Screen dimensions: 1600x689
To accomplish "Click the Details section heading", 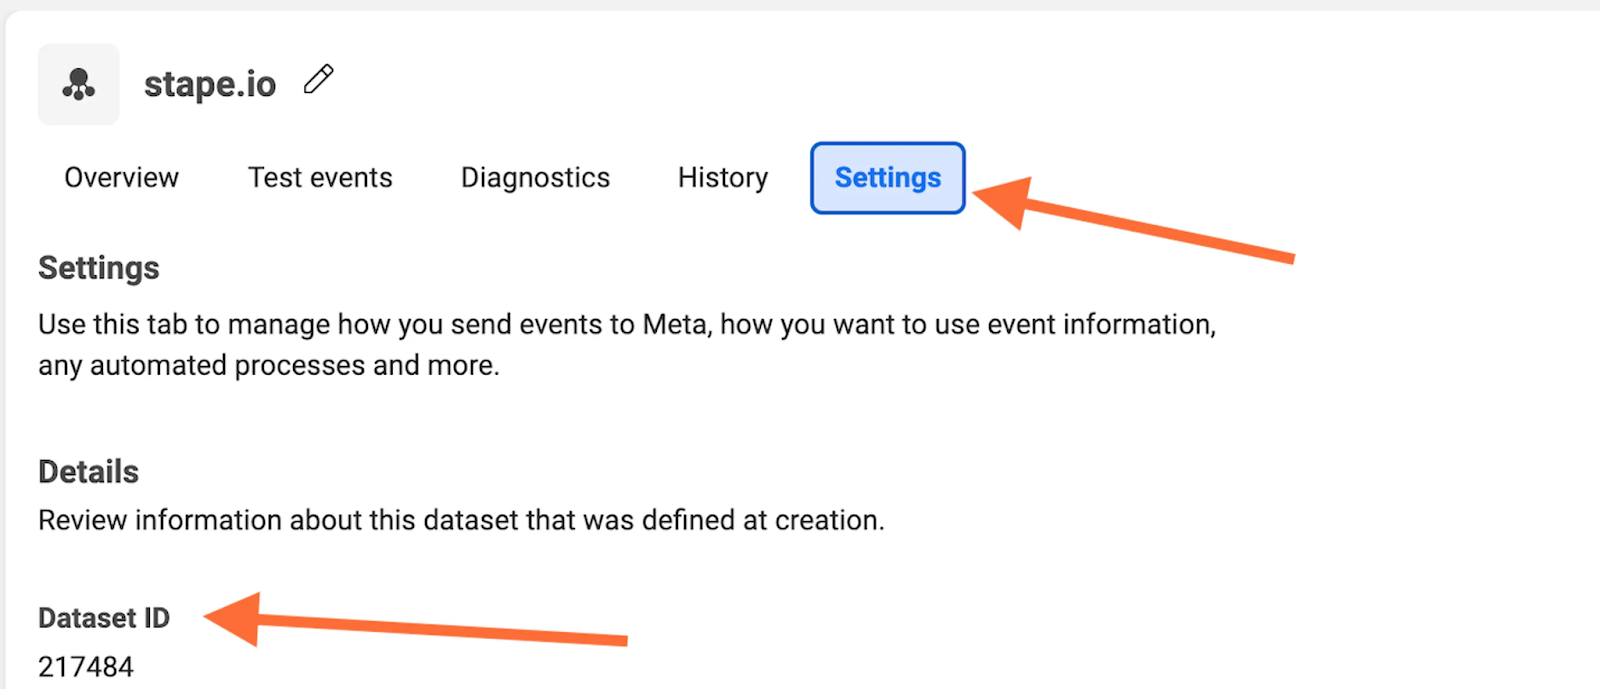I will point(88,472).
